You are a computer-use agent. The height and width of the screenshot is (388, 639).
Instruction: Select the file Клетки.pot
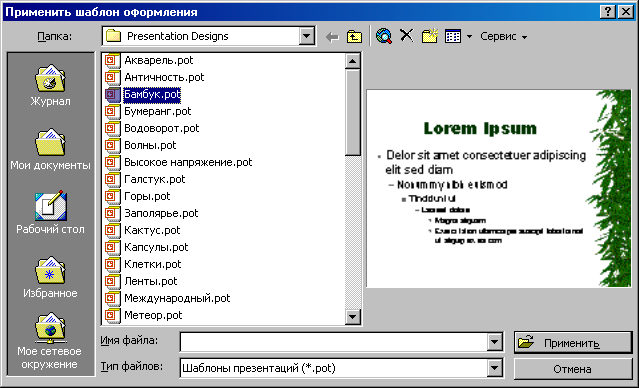tap(152, 264)
